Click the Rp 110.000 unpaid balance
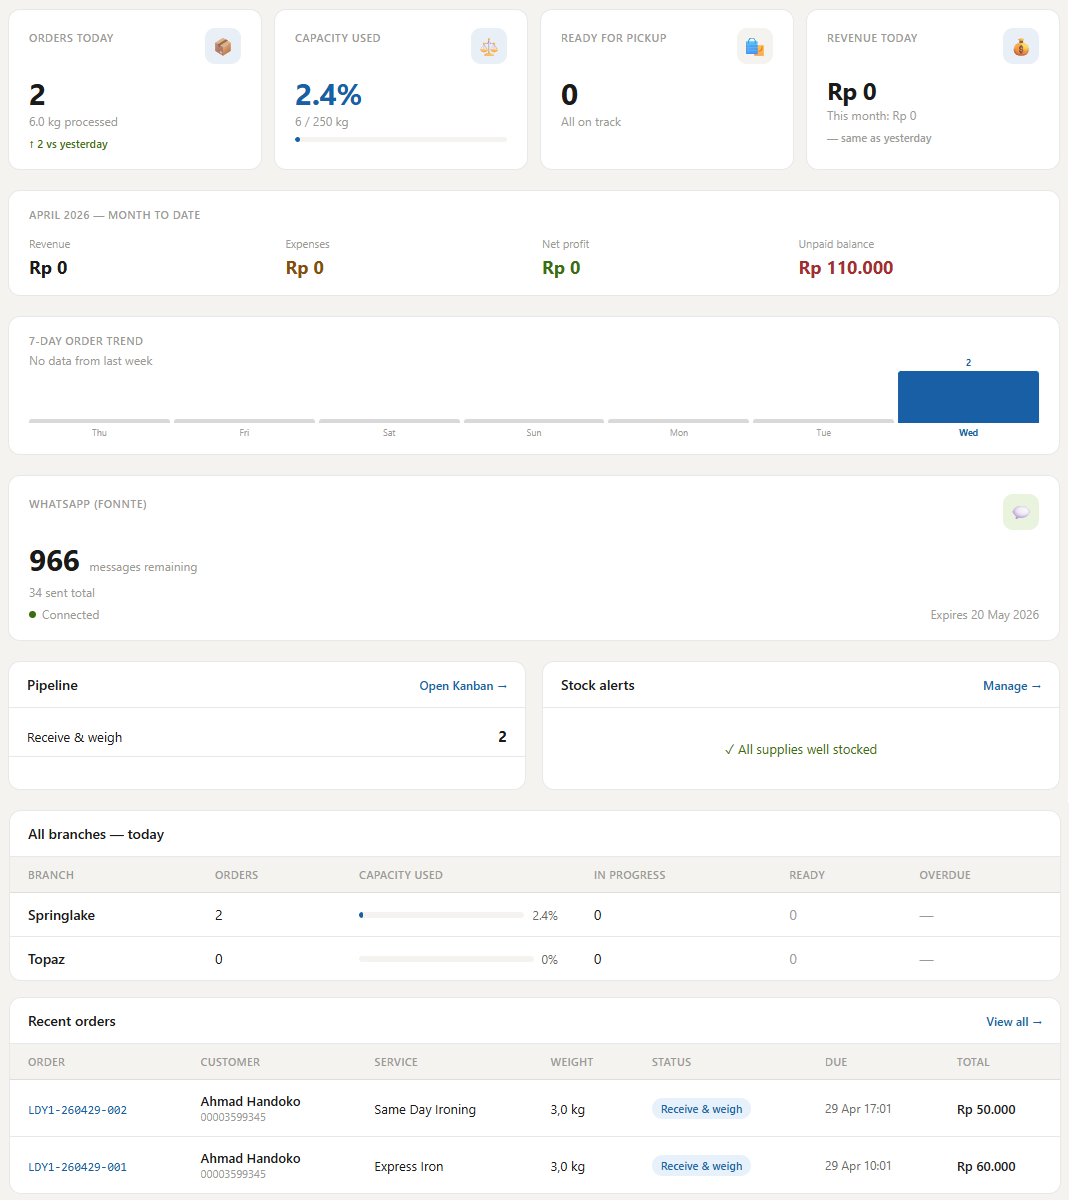The image size is (1069, 1200). pos(846,268)
